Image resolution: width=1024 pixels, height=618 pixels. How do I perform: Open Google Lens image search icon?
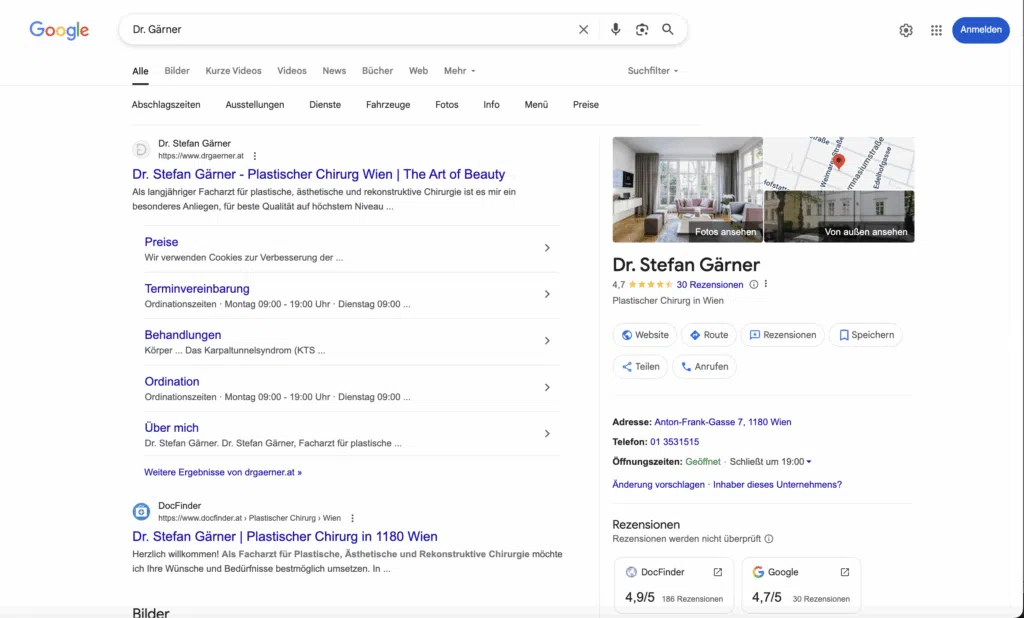(x=642, y=29)
